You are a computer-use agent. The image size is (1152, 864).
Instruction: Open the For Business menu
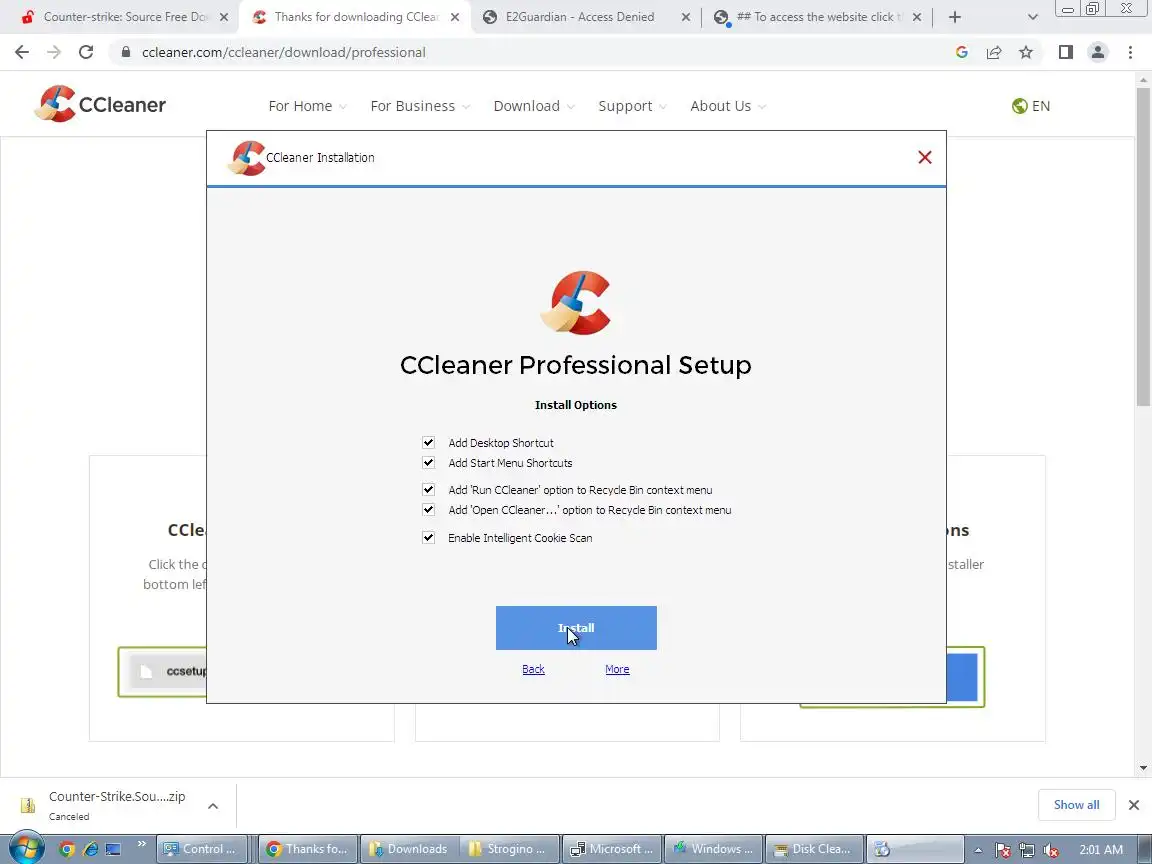(420, 106)
